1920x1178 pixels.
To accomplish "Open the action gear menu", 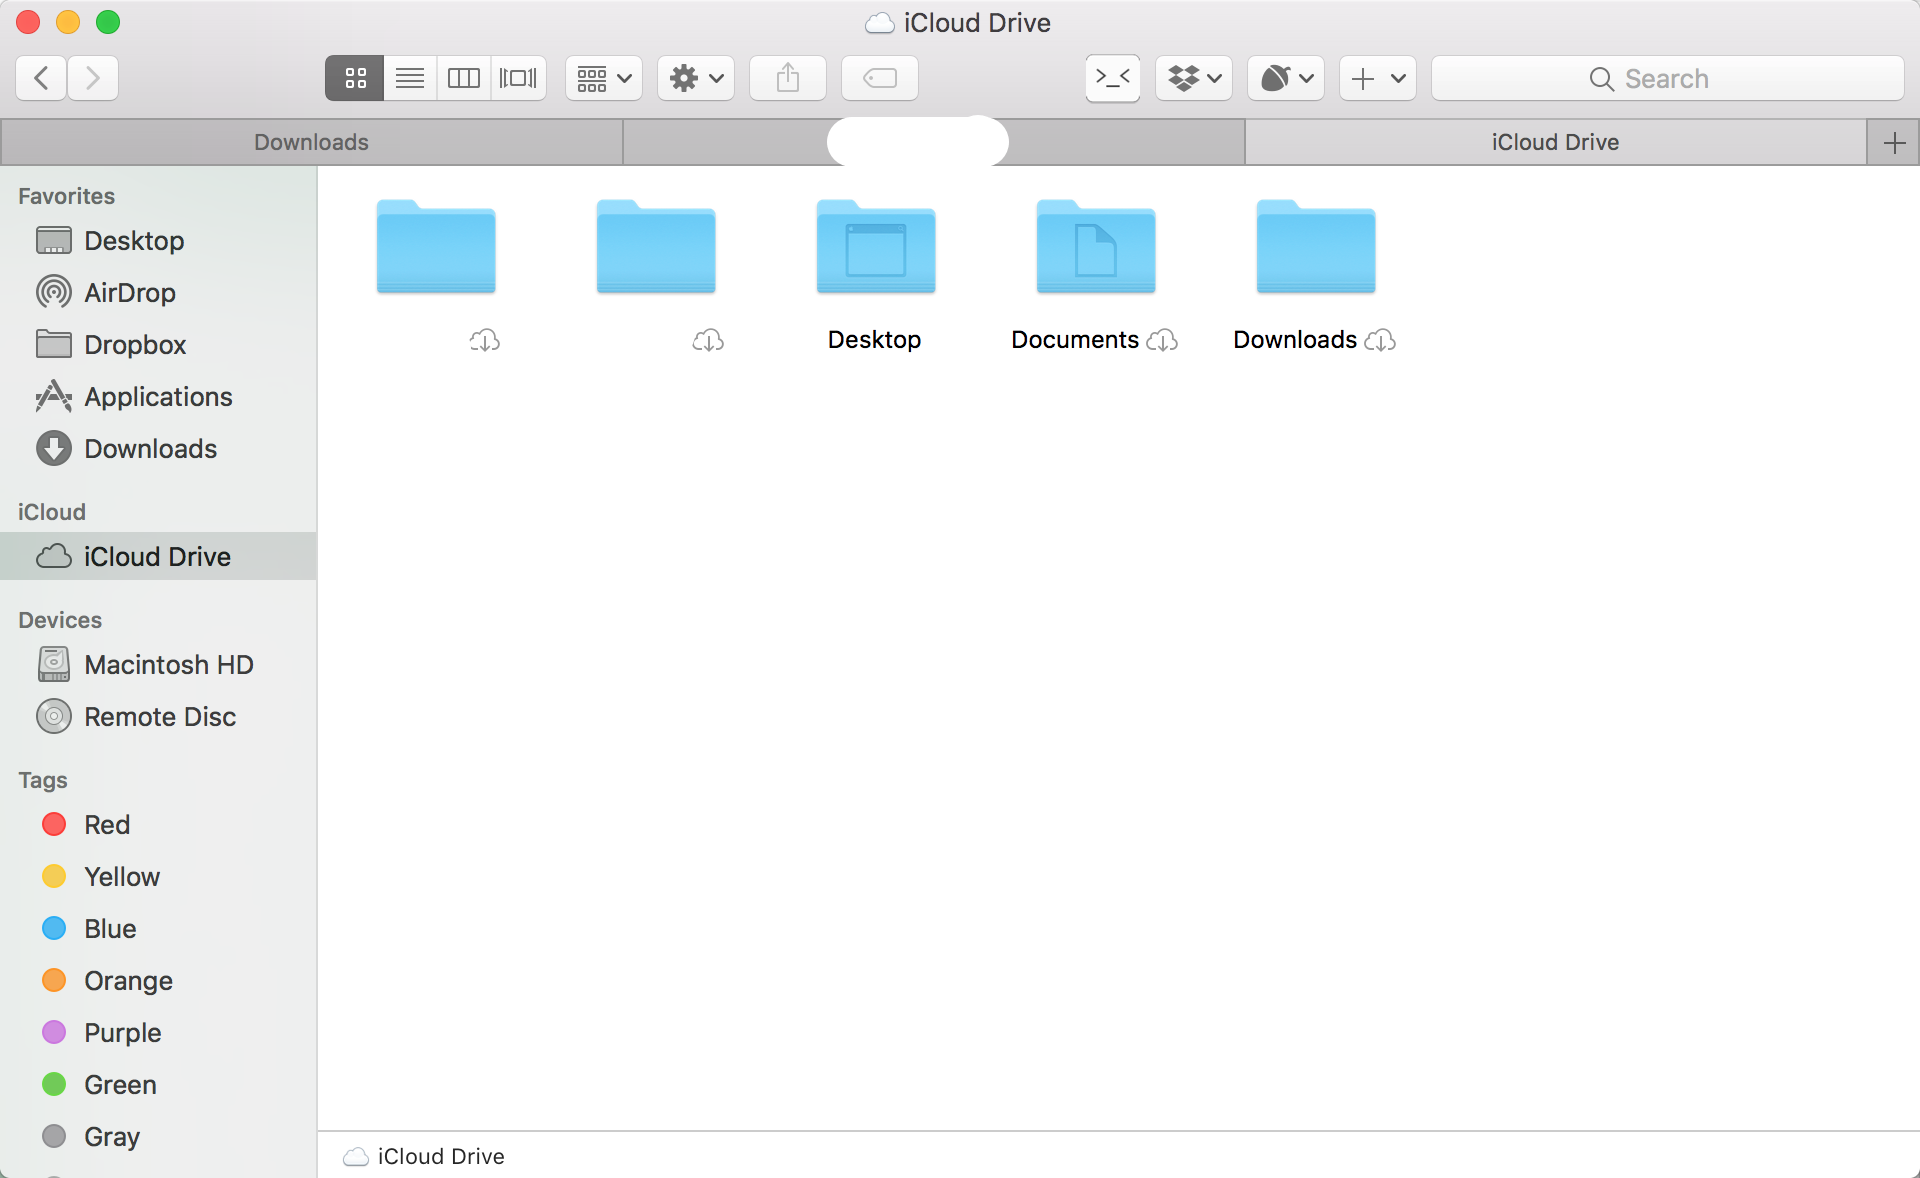I will pos(696,78).
